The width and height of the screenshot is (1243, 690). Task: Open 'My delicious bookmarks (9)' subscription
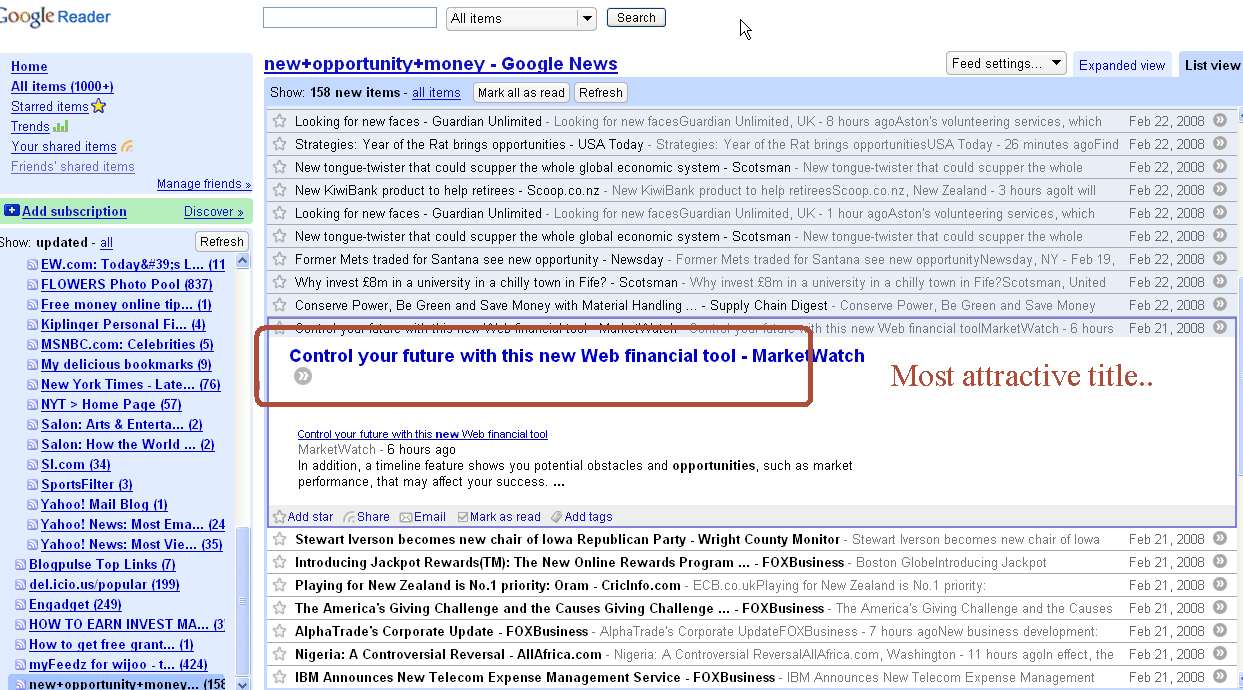click(126, 364)
